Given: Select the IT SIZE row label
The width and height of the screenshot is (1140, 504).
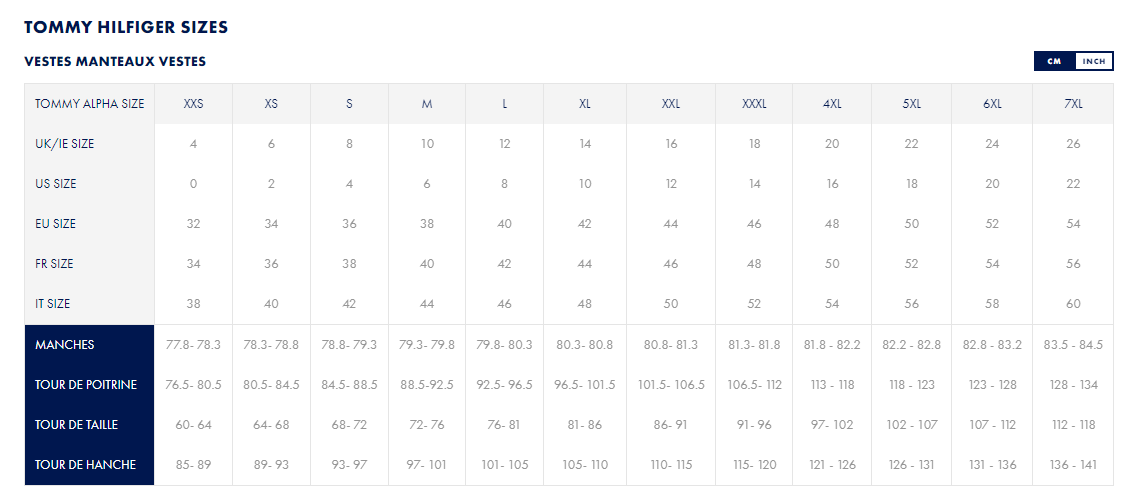Looking at the screenshot, I should [x=52, y=304].
